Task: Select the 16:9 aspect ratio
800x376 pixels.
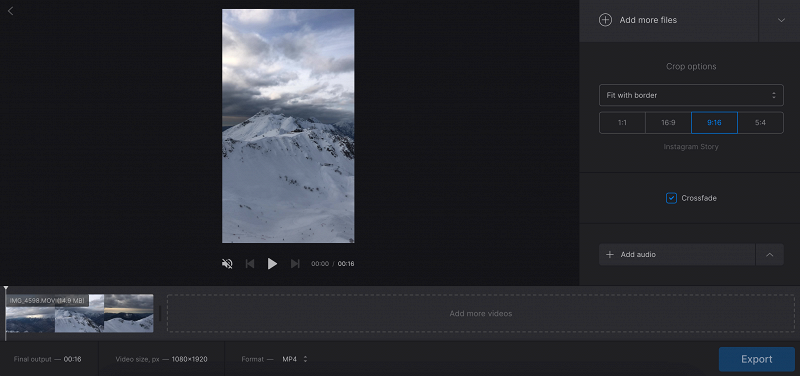Action: click(668, 122)
